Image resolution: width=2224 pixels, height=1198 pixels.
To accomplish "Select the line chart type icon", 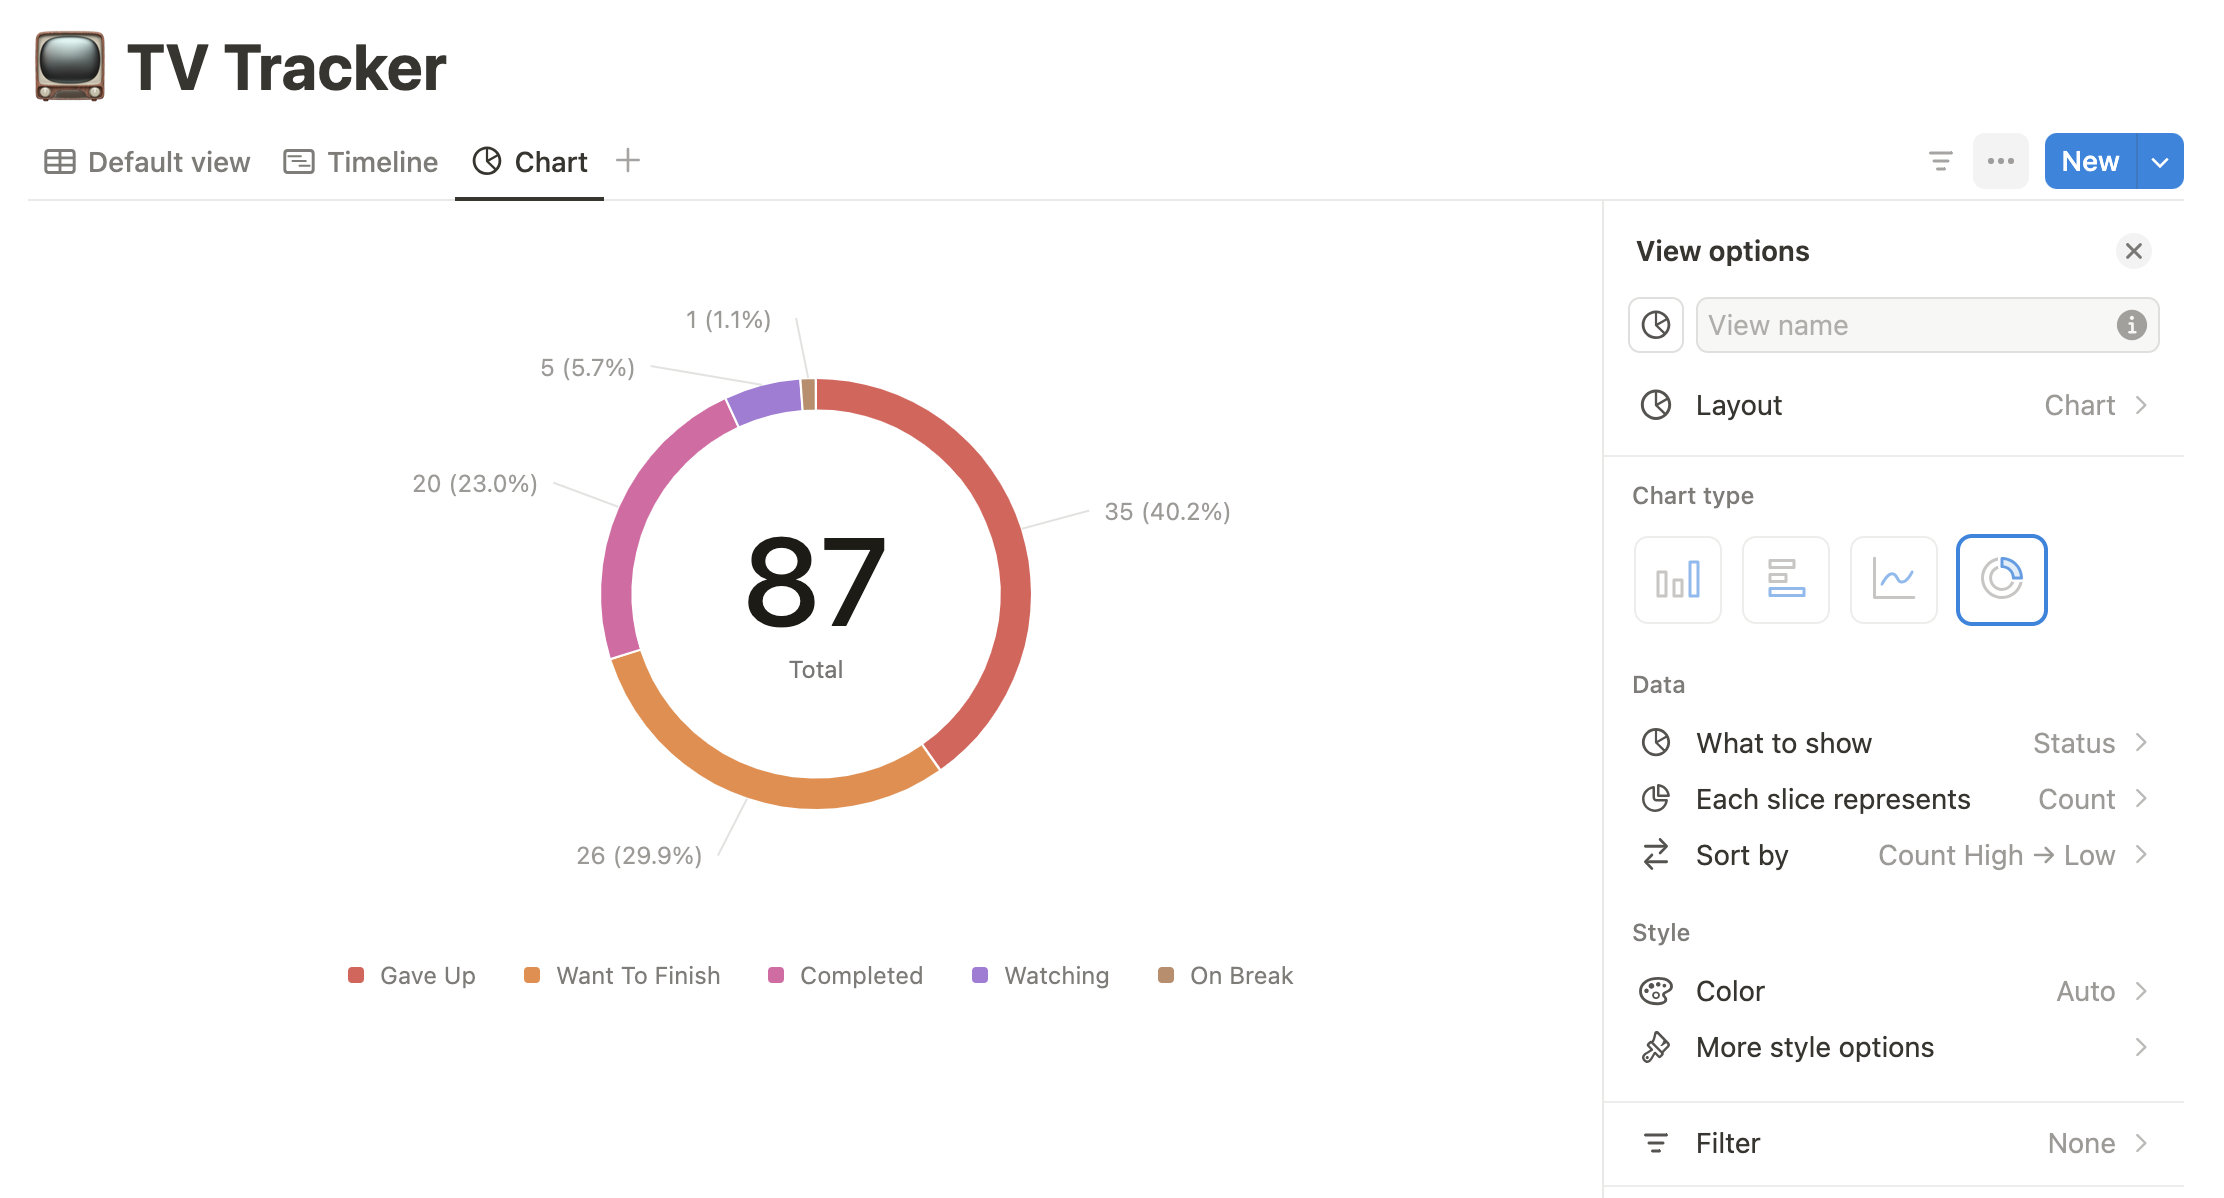I will (1894, 578).
